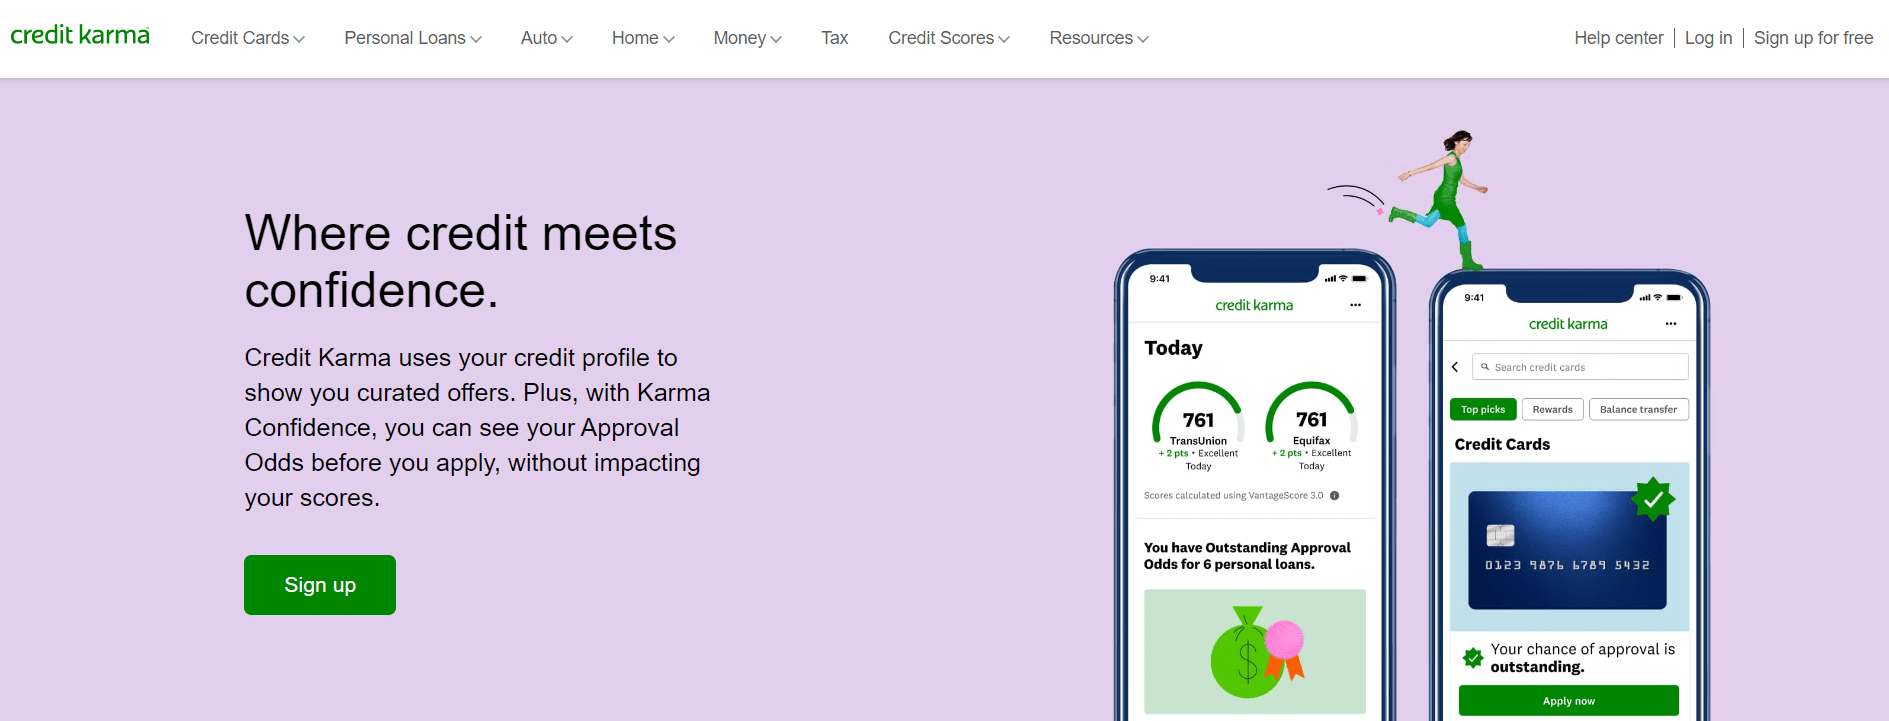Click 'Scores calculated using VantageScore 3.0' text
The width and height of the screenshot is (1889, 721).
point(1233,495)
